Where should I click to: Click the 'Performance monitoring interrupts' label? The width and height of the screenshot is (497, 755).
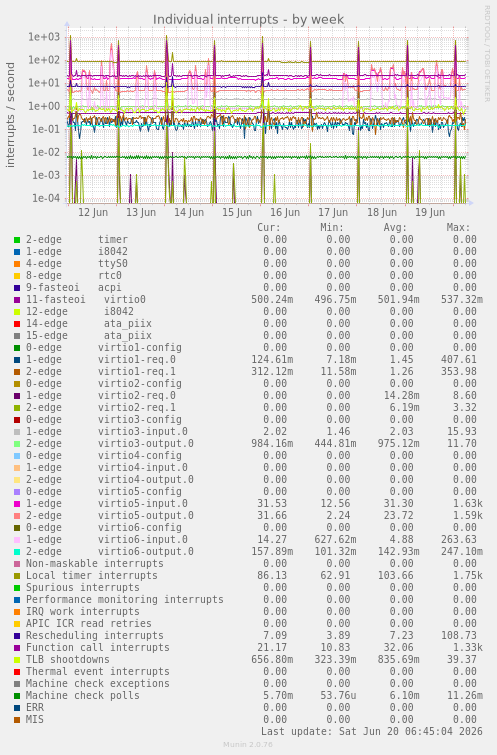tap(125, 599)
